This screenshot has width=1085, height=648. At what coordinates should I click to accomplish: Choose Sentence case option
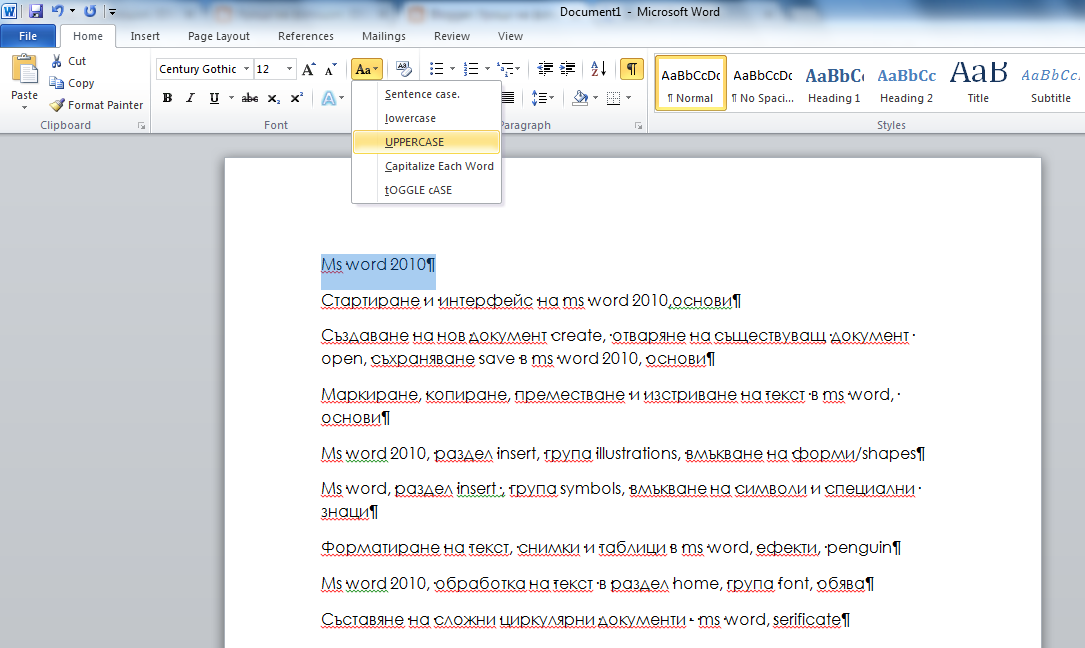click(426, 94)
